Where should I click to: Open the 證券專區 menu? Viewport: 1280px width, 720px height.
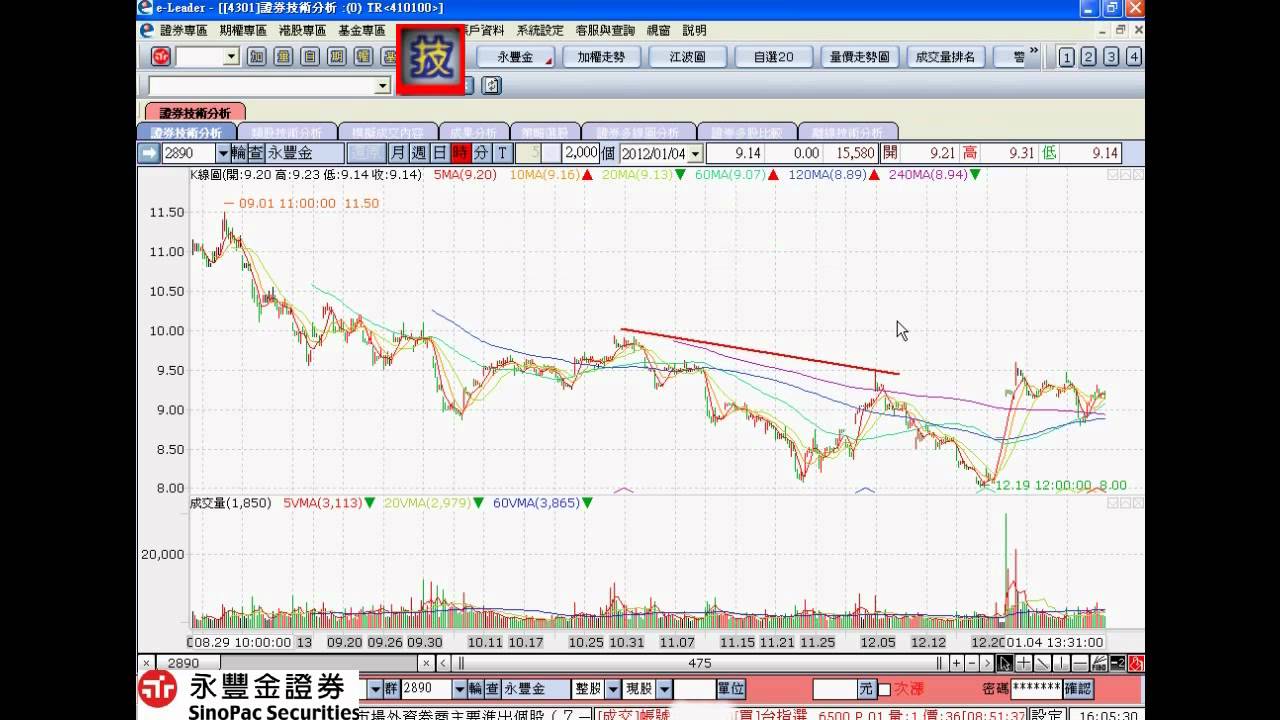click(185, 30)
